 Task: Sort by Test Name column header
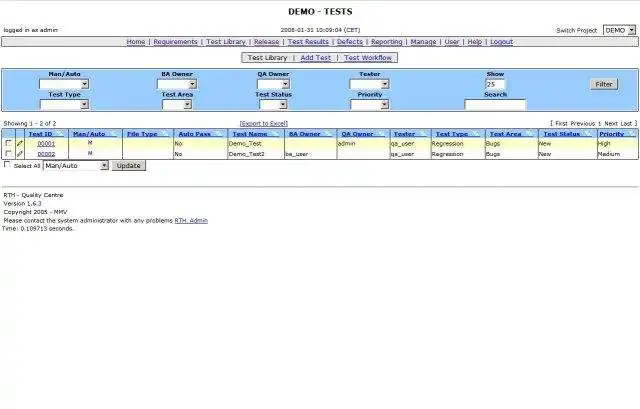(250, 134)
